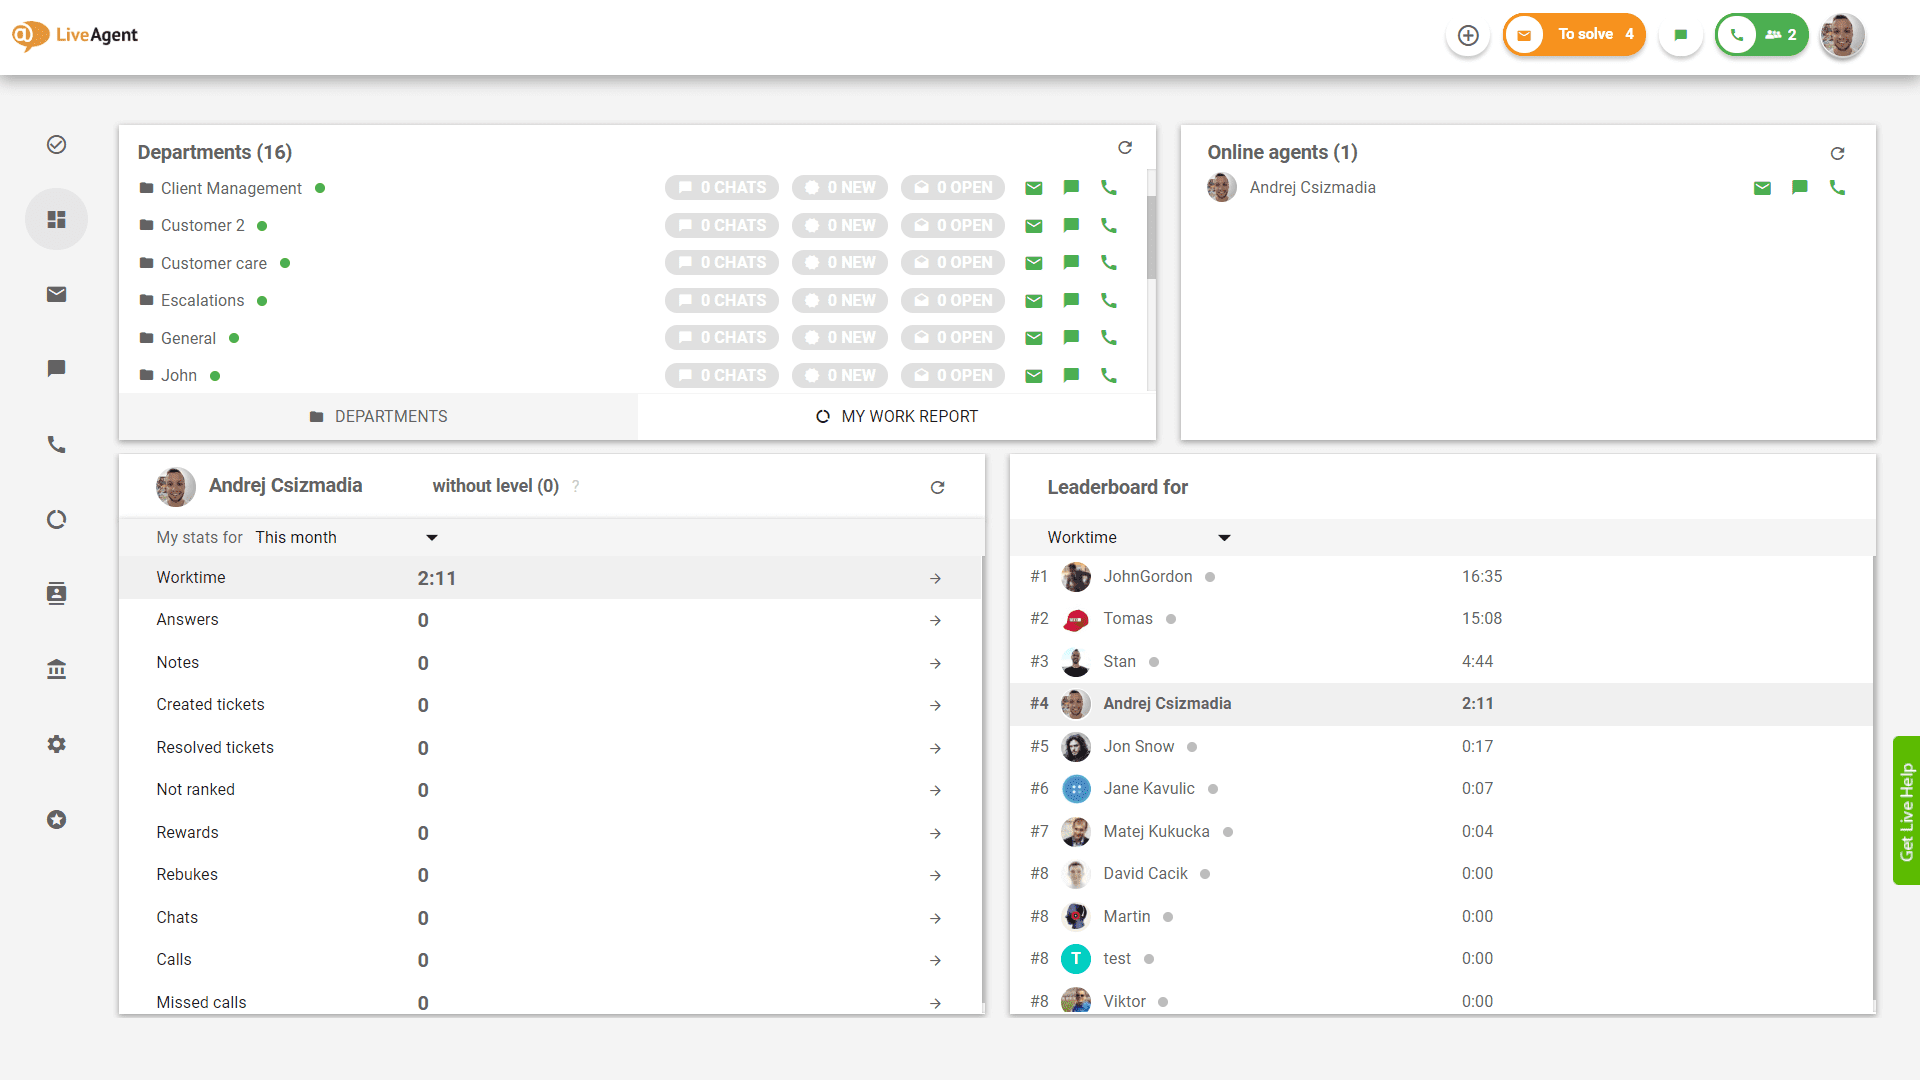Image resolution: width=1920 pixels, height=1080 pixels.
Task: Click 0 CHATS badge for Escalations department
Action: (x=722, y=300)
